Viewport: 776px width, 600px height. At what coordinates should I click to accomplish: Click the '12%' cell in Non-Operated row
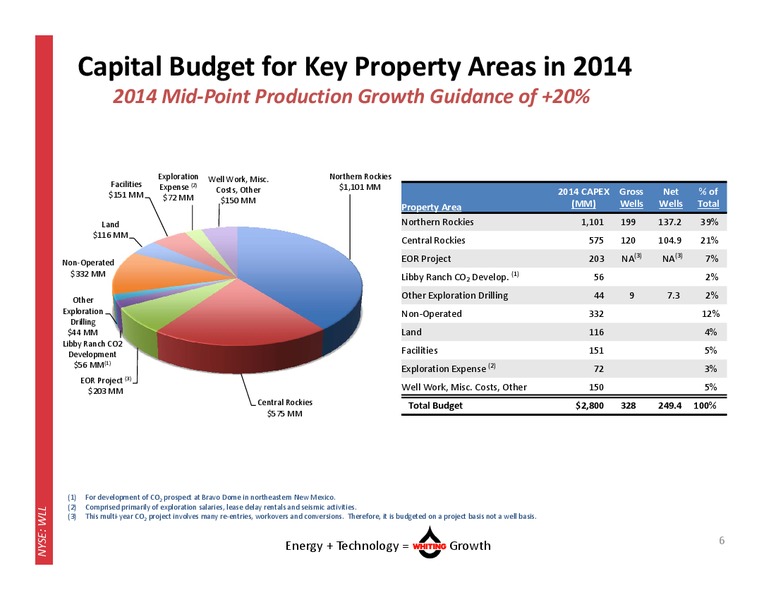tap(710, 314)
